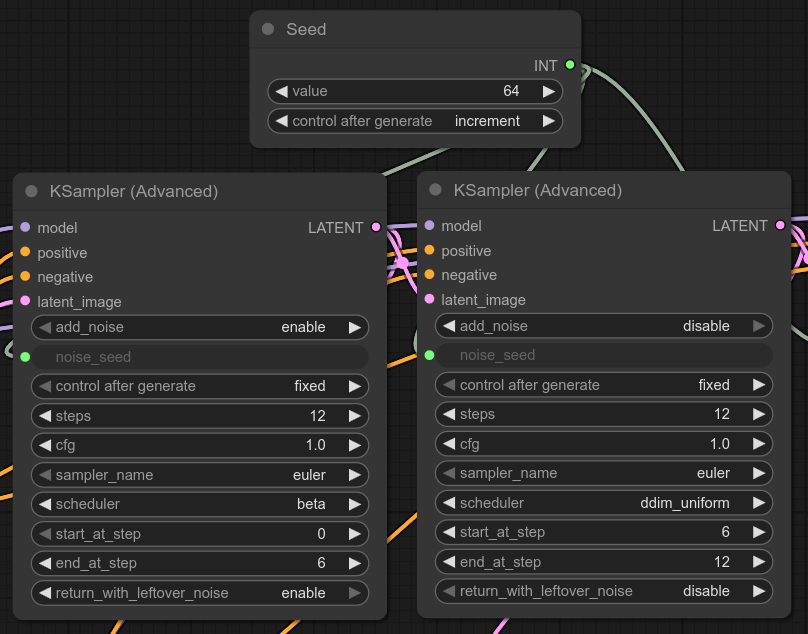Click right KSampler's noise_seed input port
The height and width of the screenshot is (634, 808).
pos(429,355)
